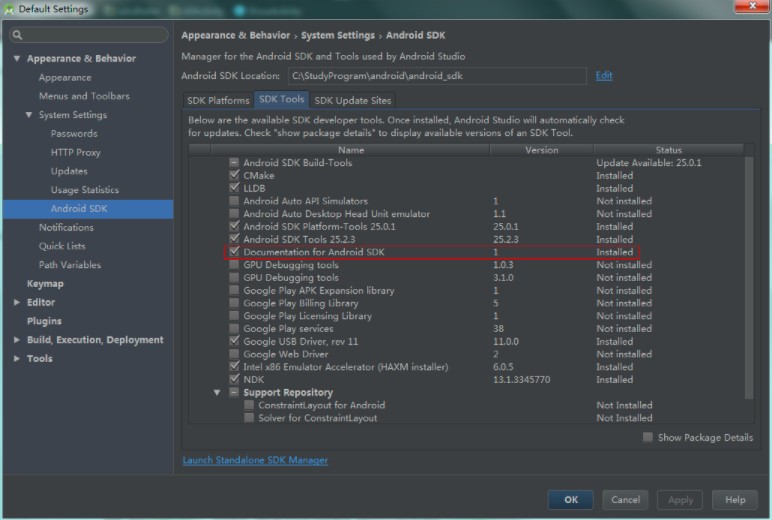
Task: Click the search magnifier icon
Action: click(18, 35)
